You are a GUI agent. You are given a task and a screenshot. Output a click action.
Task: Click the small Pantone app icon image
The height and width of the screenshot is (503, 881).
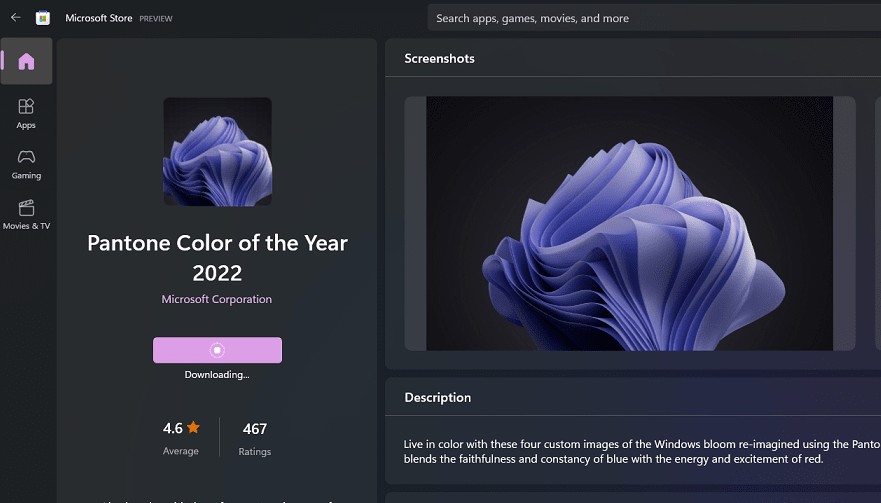pos(217,151)
